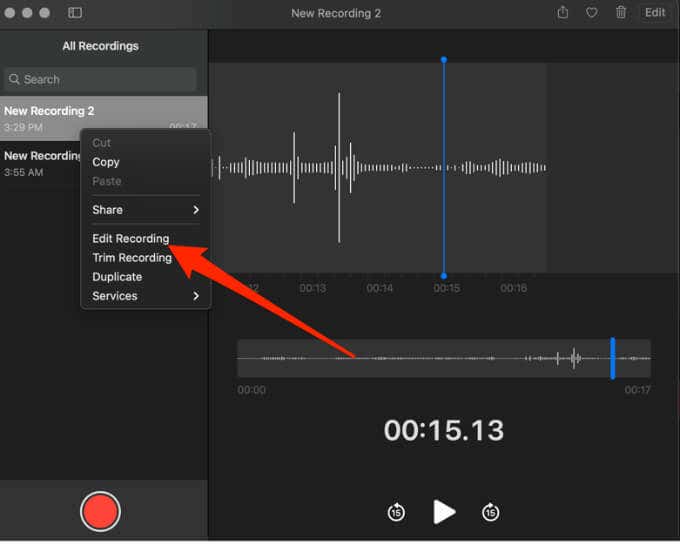Image resolution: width=680 pixels, height=559 pixels.
Task: Start a new recording with red record button
Action: [x=100, y=512]
